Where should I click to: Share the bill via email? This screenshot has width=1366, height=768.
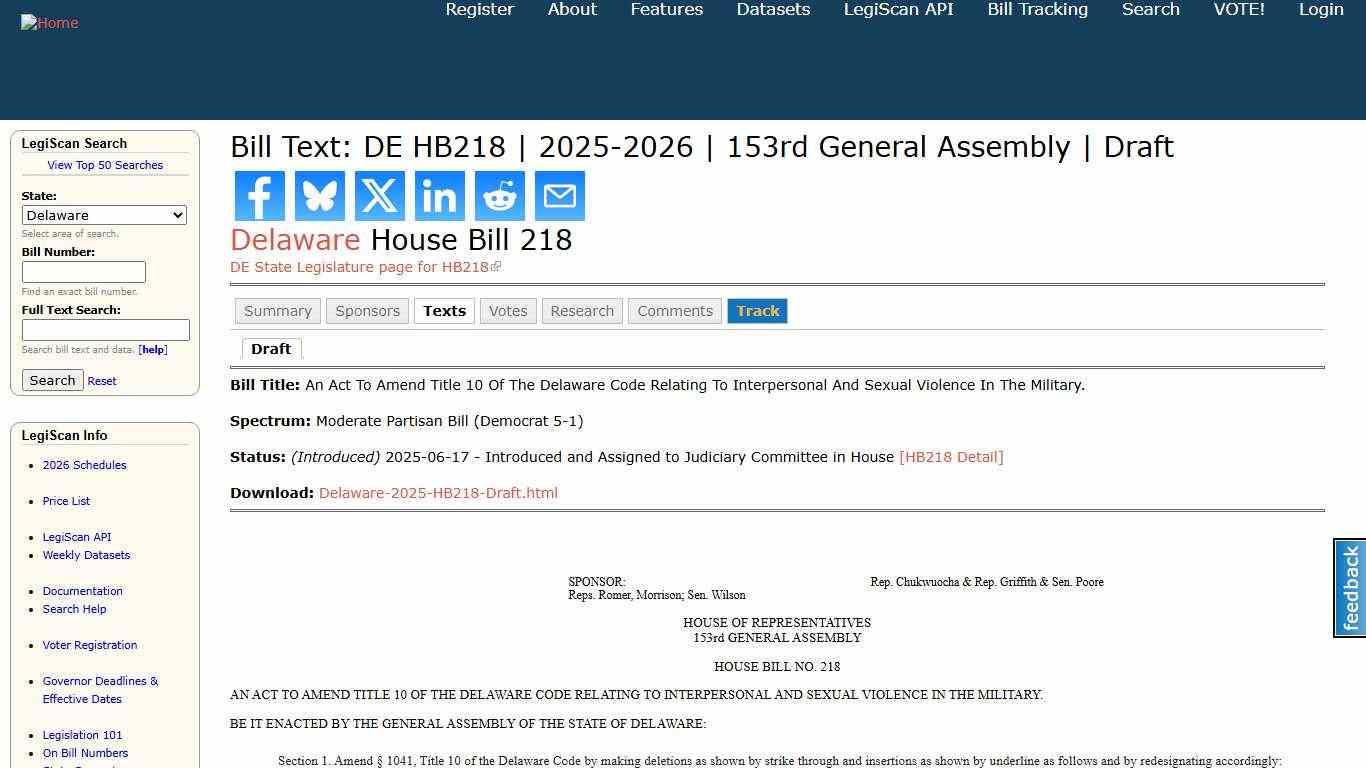click(x=559, y=196)
